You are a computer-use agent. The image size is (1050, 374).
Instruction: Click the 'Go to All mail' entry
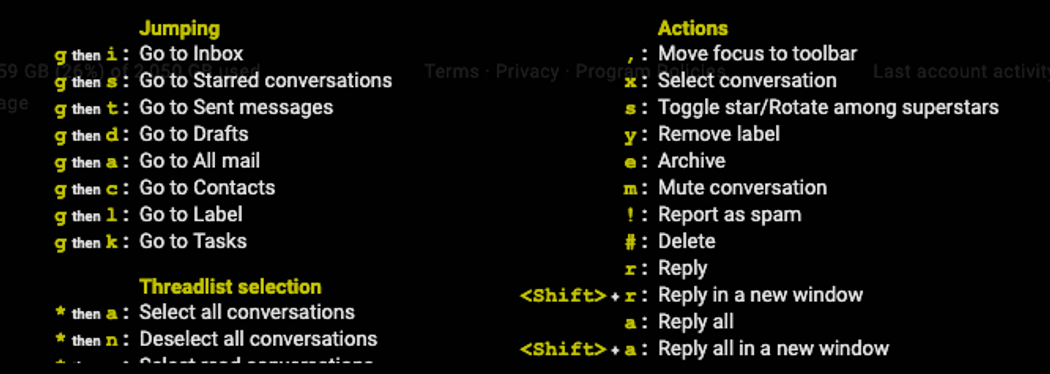coord(200,161)
